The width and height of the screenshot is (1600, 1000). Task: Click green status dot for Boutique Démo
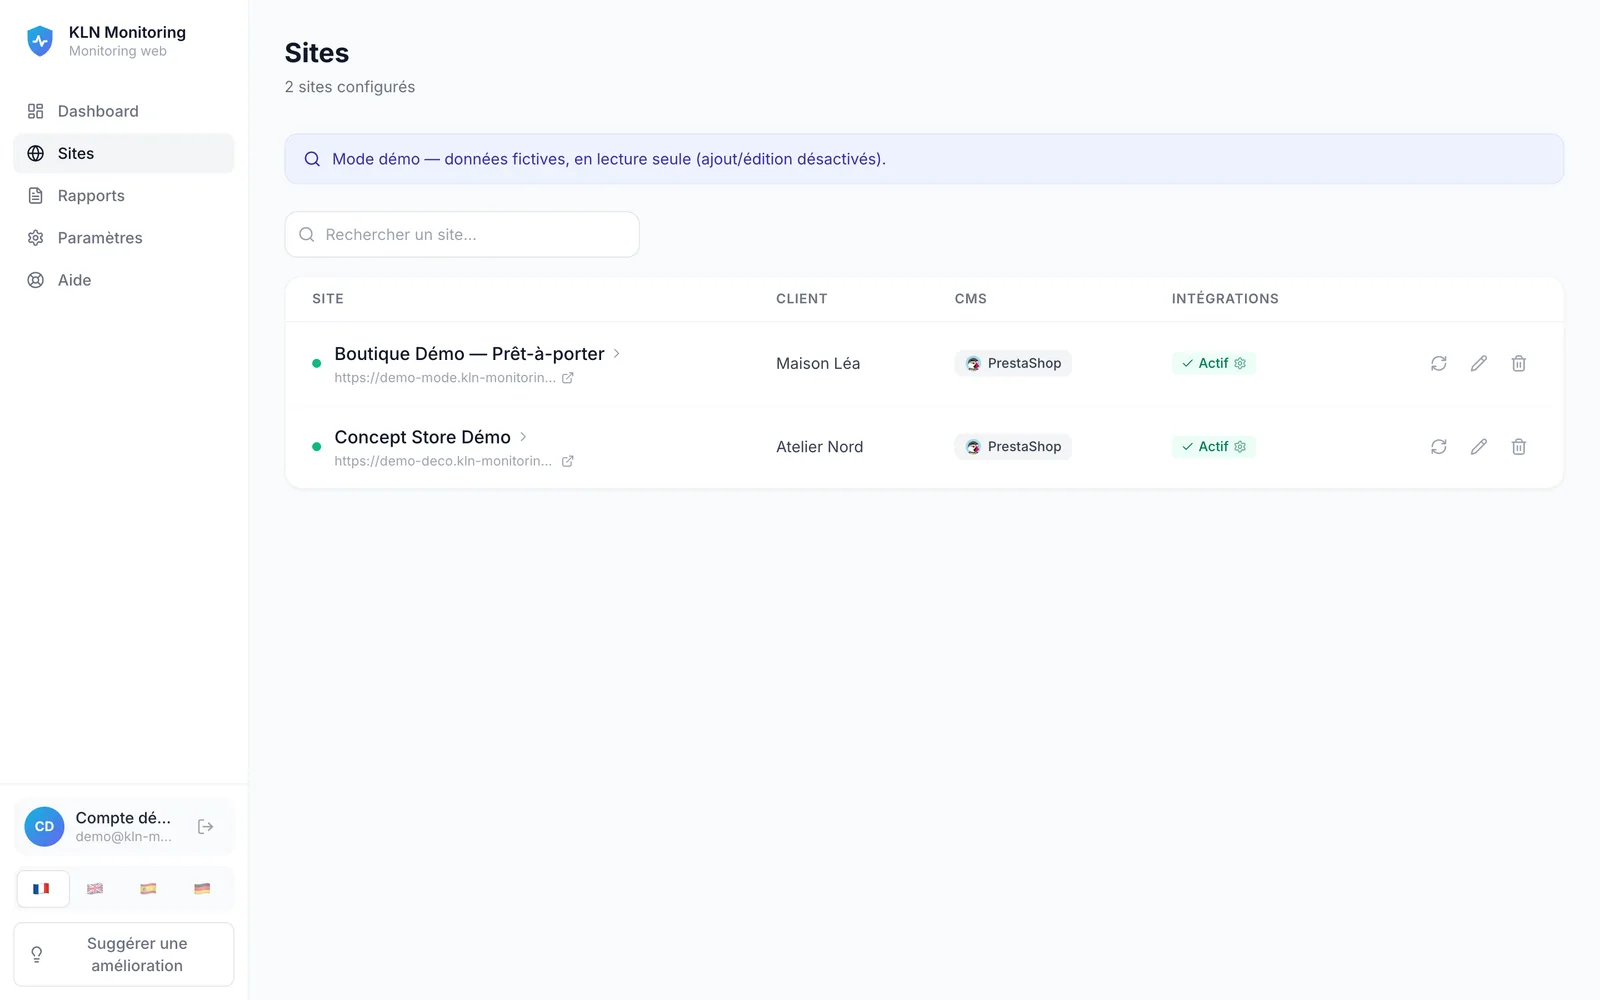pyautogui.click(x=317, y=363)
